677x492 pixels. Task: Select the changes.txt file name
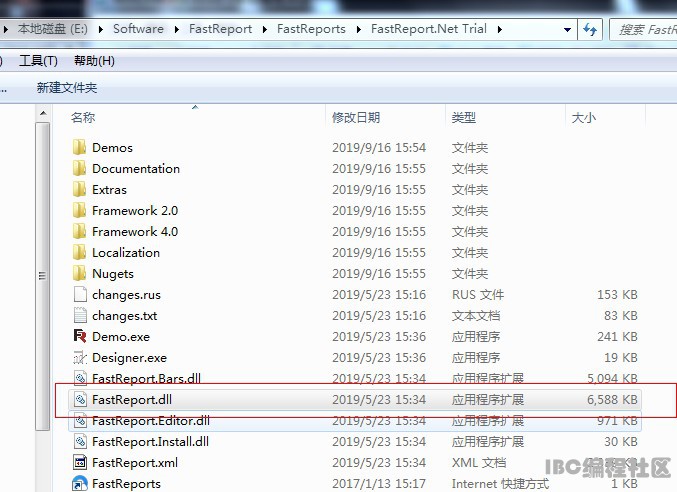(x=124, y=316)
